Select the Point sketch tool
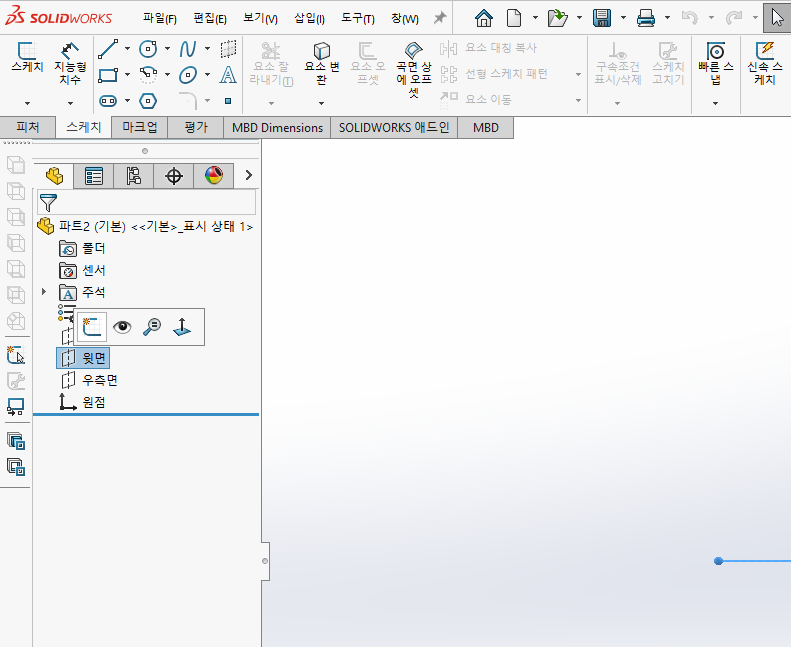This screenshot has height=647, width=791. [x=228, y=101]
